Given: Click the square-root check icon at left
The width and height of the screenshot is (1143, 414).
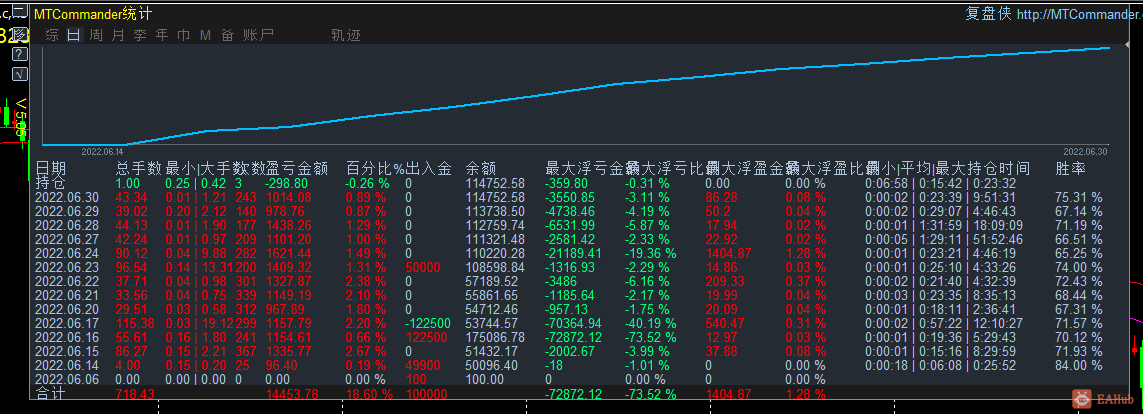Looking at the screenshot, I should click(20, 73).
